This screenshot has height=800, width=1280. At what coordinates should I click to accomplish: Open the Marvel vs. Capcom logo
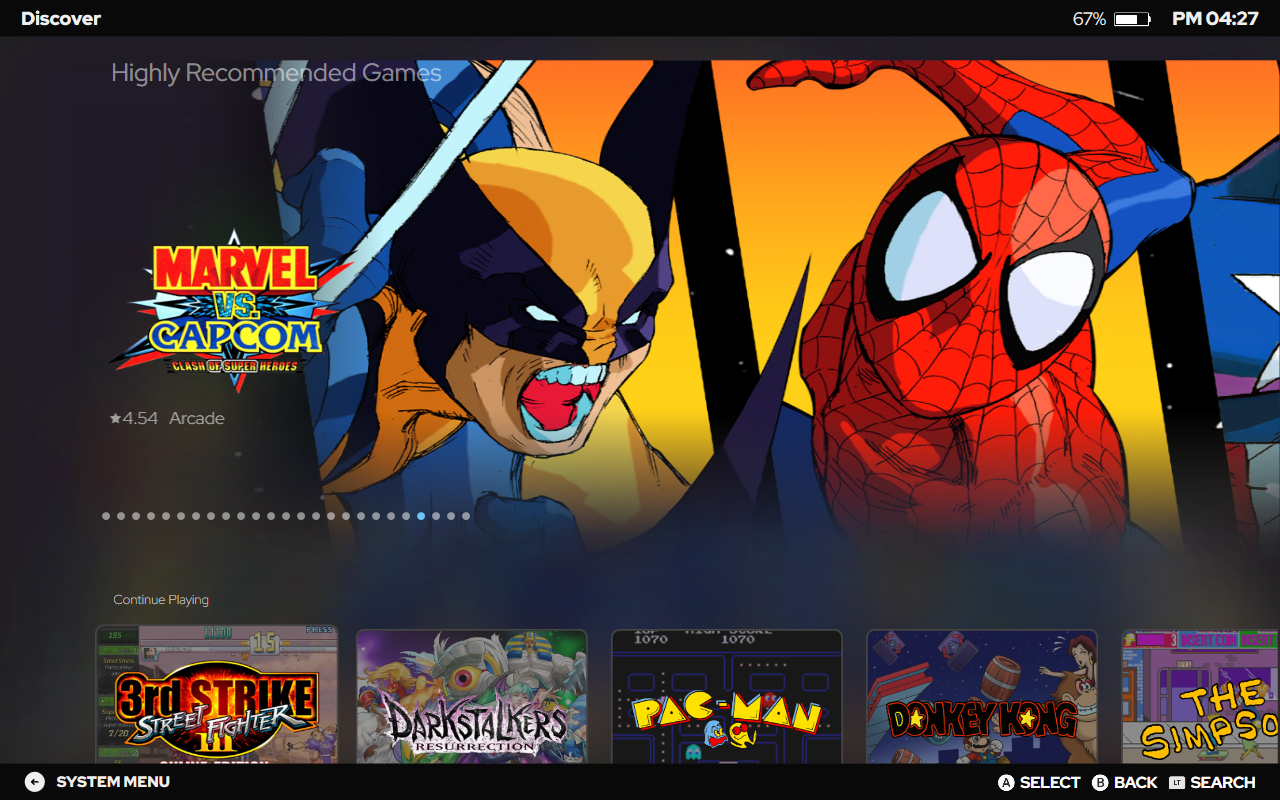pyautogui.click(x=230, y=310)
